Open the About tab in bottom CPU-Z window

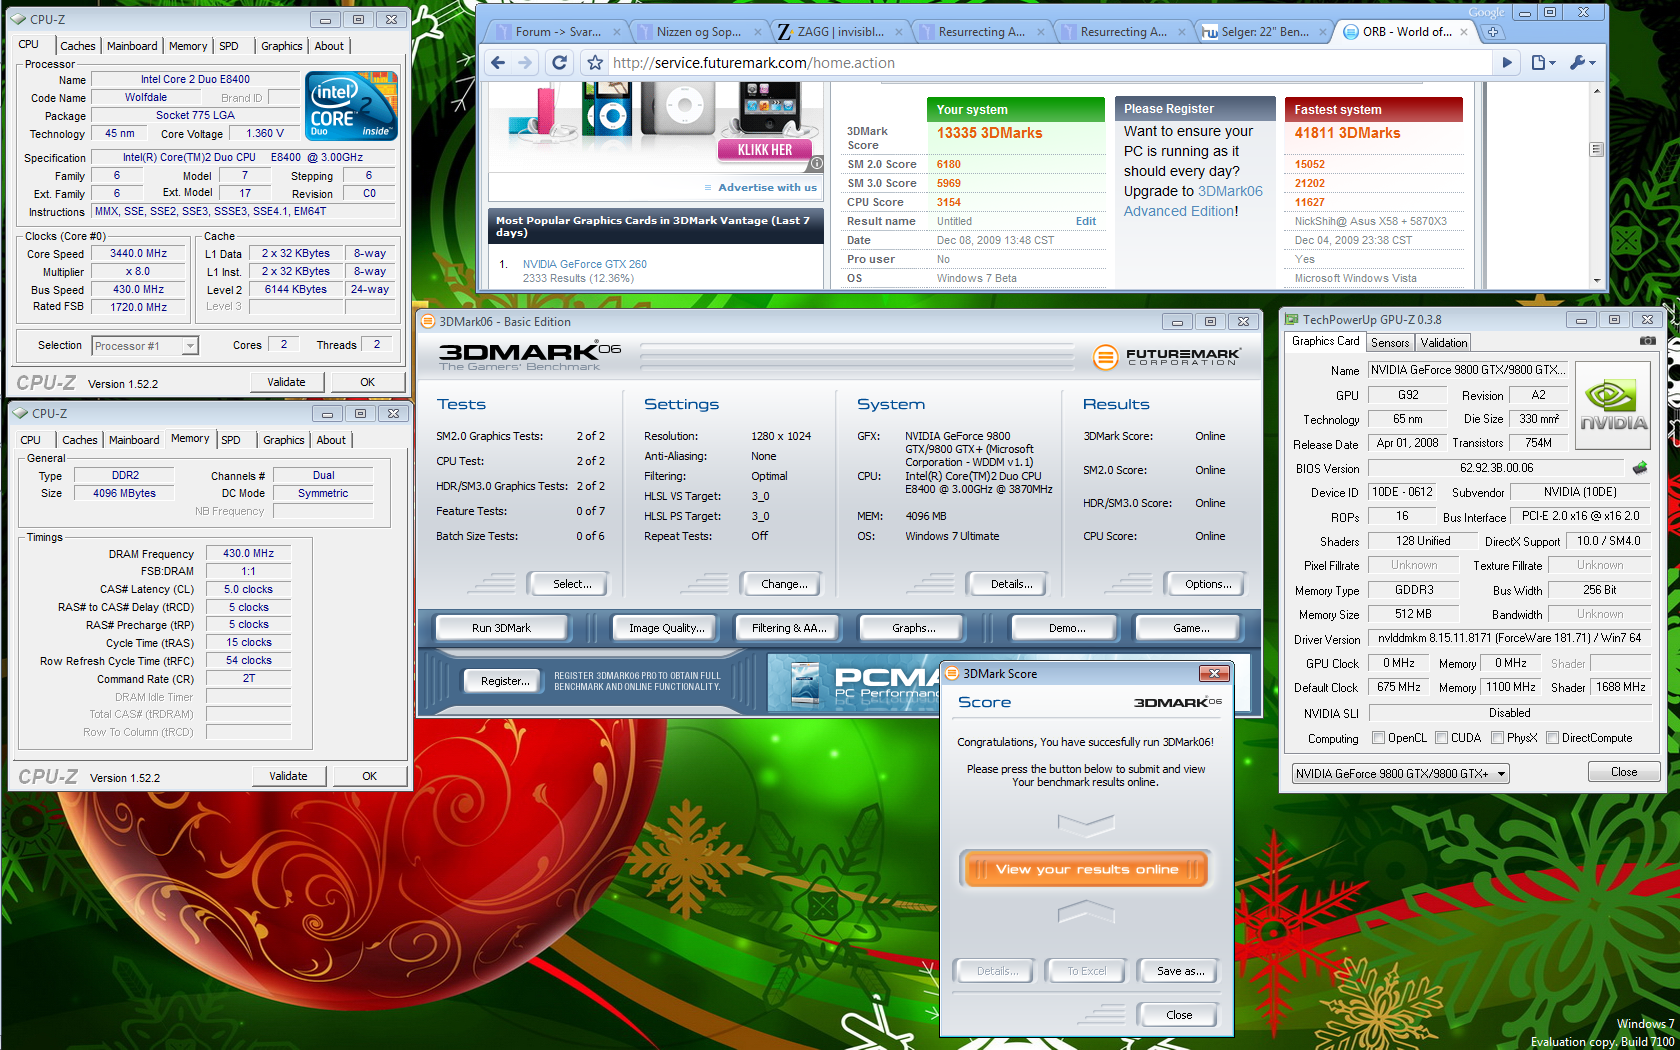331,440
